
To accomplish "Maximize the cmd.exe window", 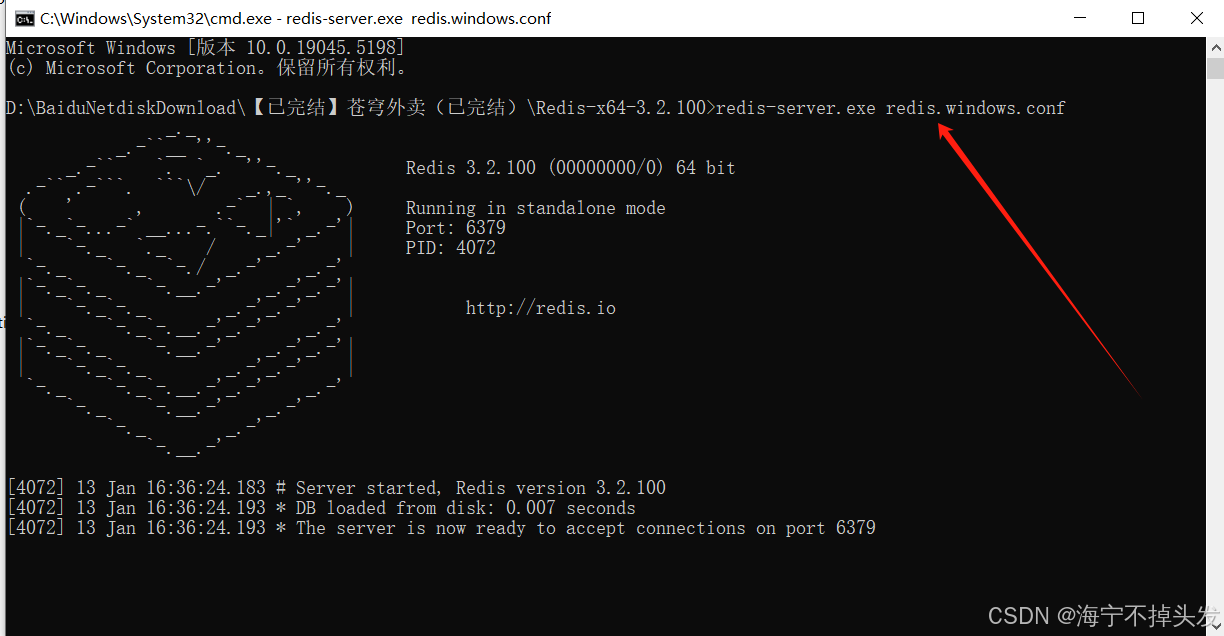I will pos(1138,18).
